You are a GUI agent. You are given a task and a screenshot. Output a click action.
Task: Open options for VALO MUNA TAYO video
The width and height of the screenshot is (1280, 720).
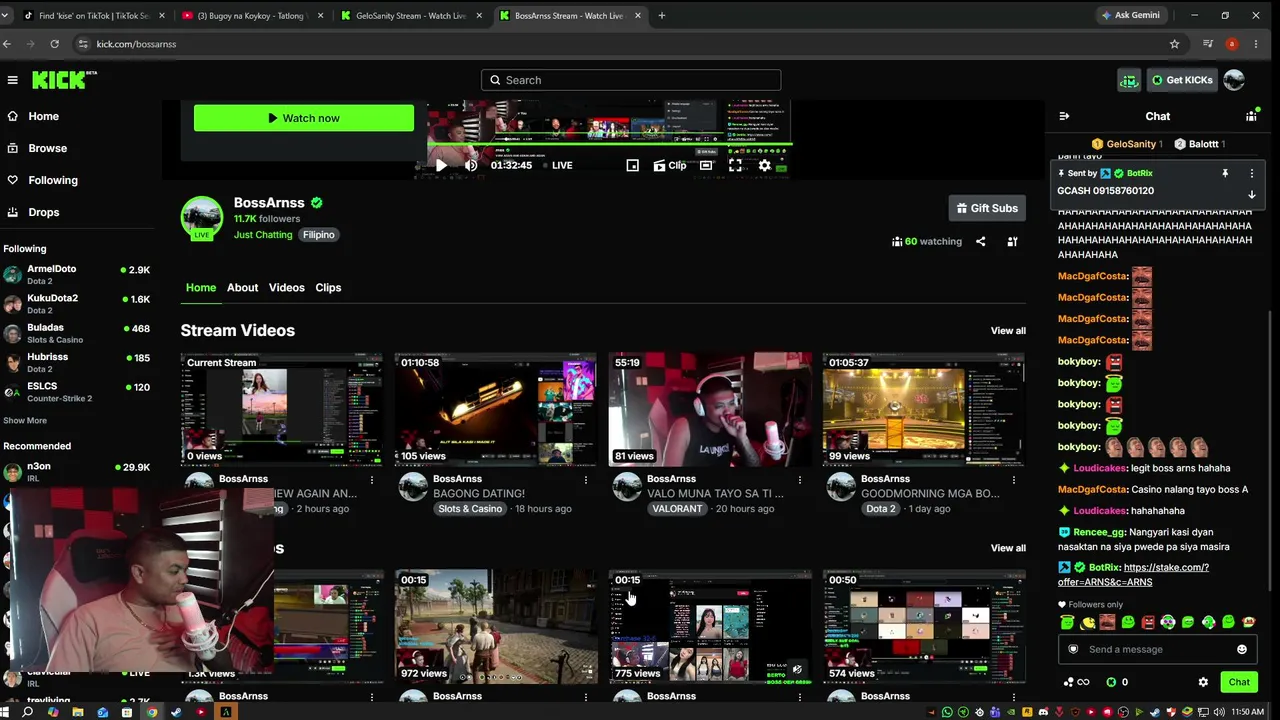tap(800, 480)
